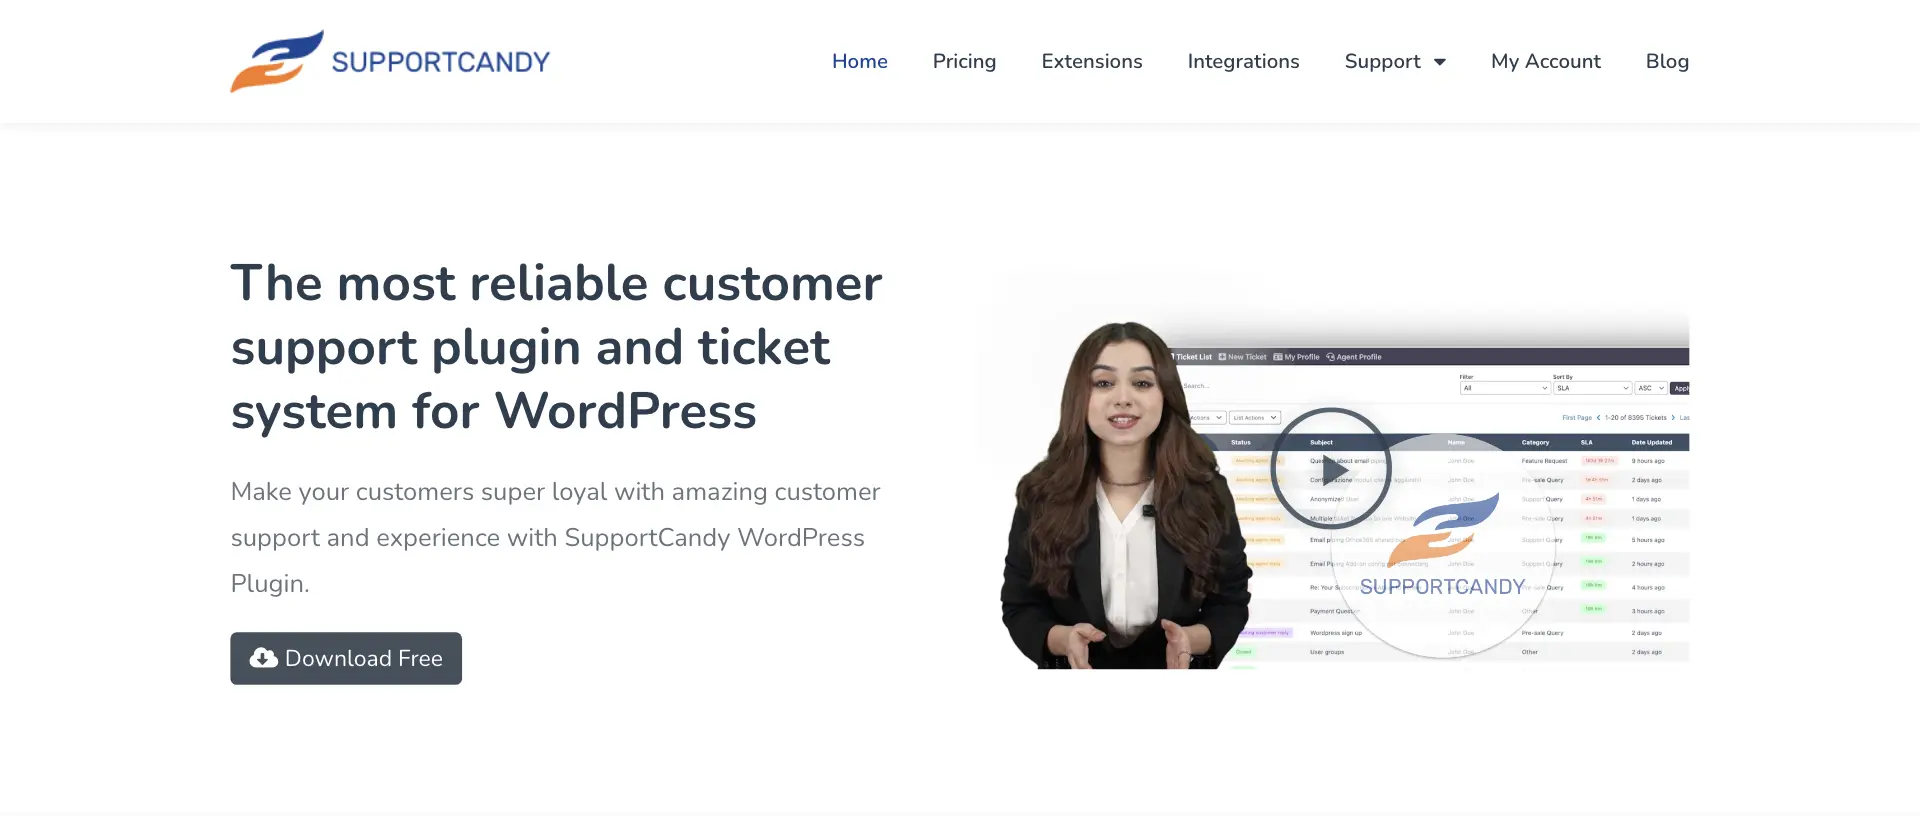Viewport: 1920px width, 816px height.
Task: Click the SupportCandy logo in header
Action: point(390,61)
